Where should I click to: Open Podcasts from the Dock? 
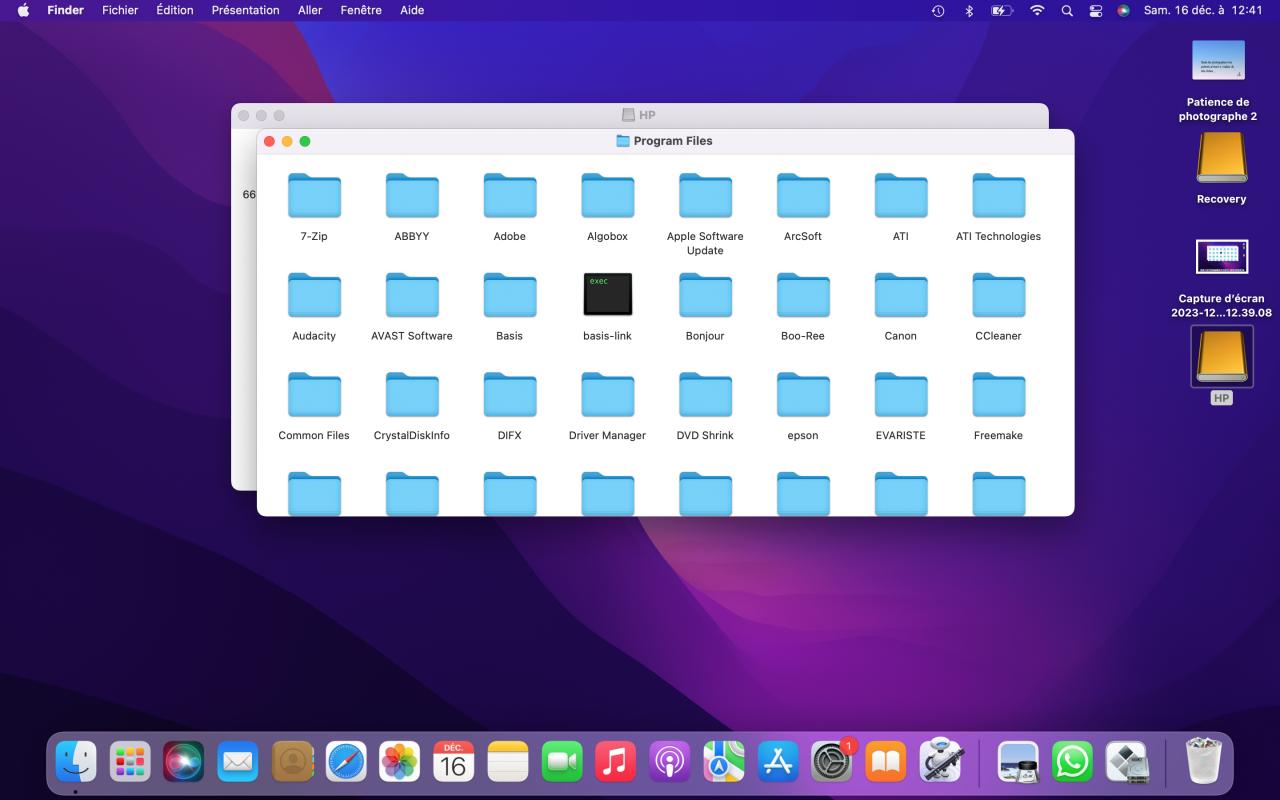pos(670,762)
